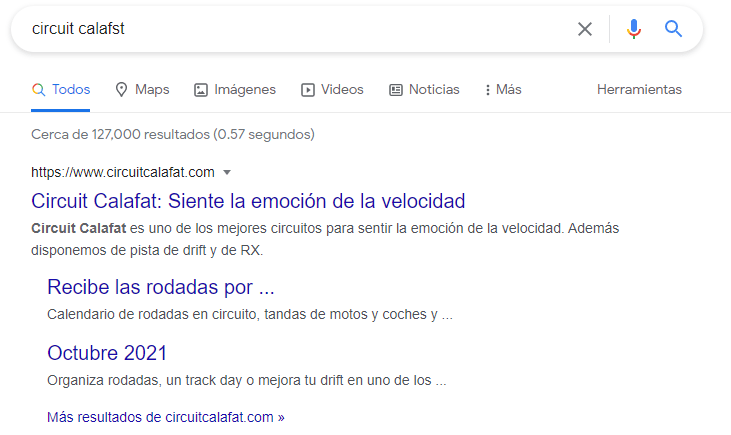The height and width of the screenshot is (435, 731).
Task: Open the 'Octubre 2021' sitelink
Action: [x=107, y=353]
